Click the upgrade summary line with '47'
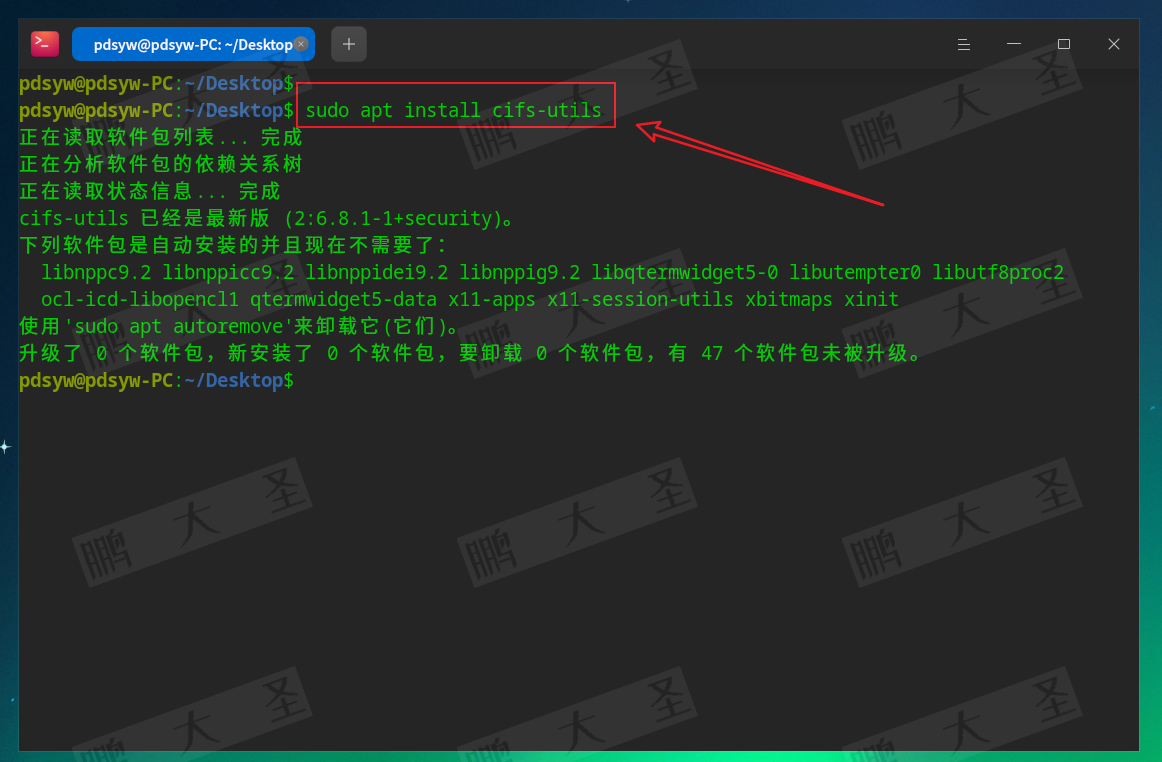Image resolution: width=1162 pixels, height=762 pixels. click(x=470, y=353)
